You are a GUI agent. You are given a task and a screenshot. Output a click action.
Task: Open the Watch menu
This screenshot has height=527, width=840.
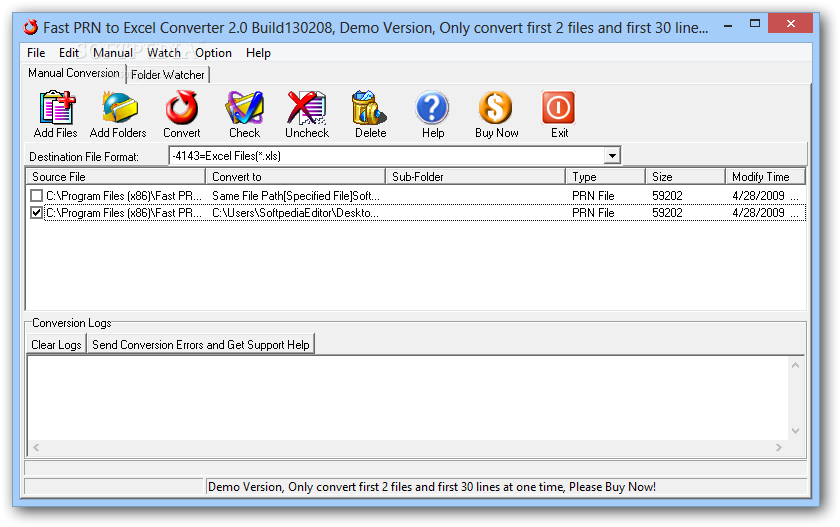(164, 53)
